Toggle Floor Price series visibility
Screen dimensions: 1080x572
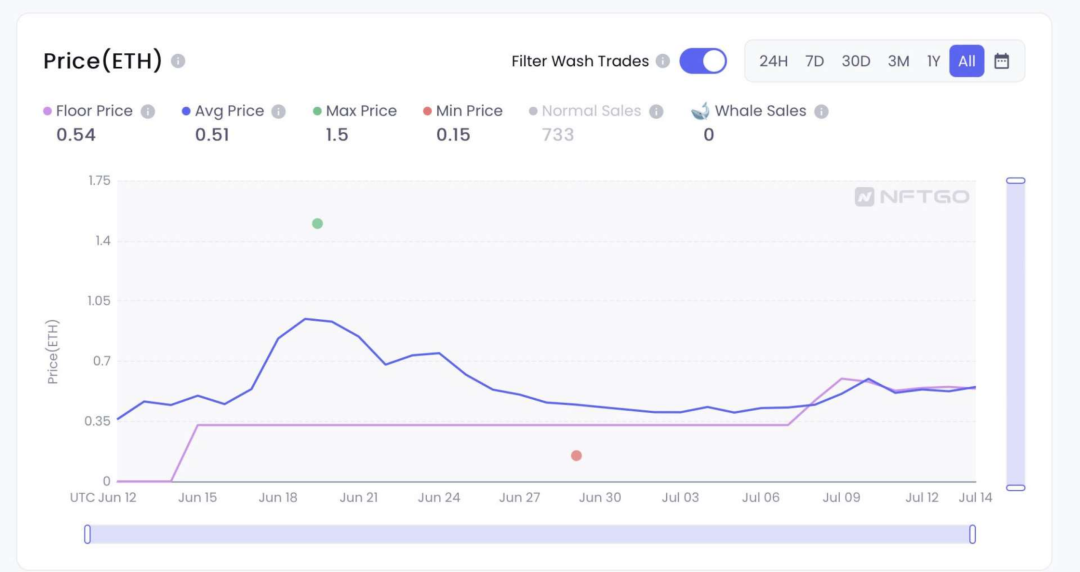pos(94,111)
